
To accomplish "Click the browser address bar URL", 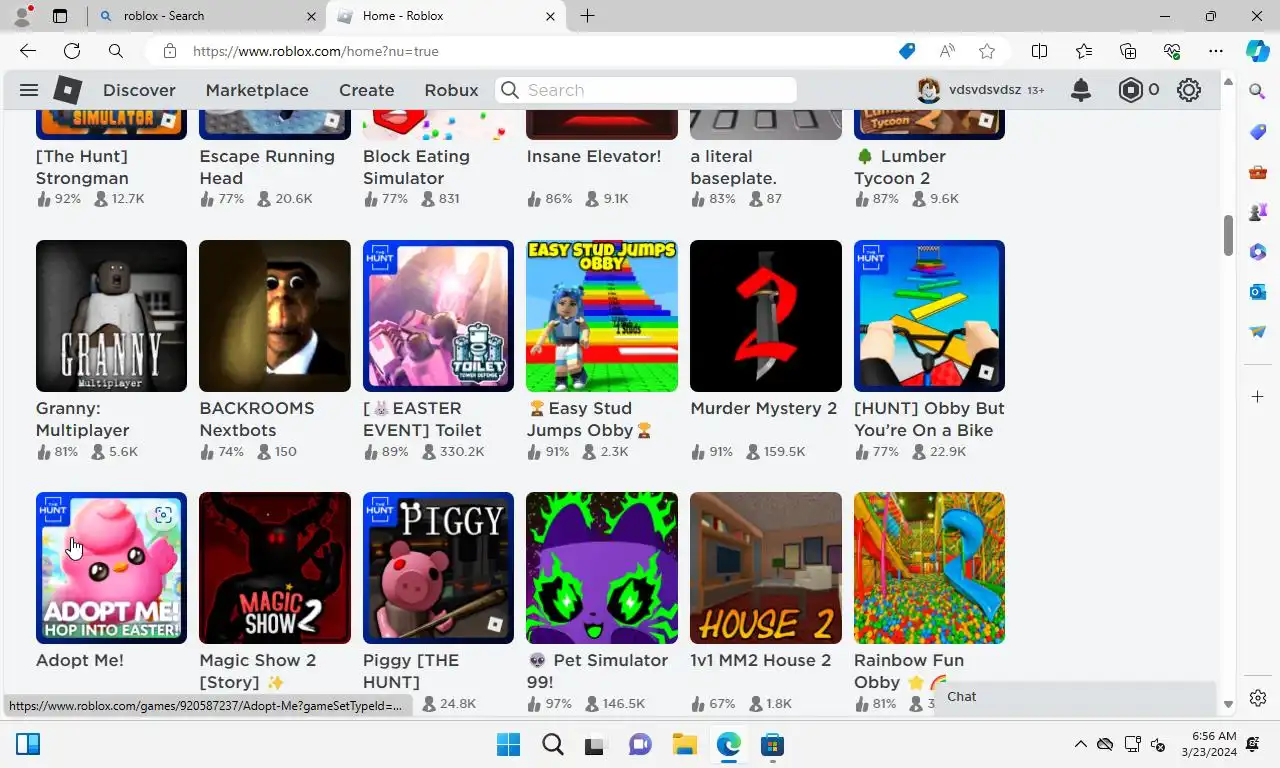I will click(316, 51).
